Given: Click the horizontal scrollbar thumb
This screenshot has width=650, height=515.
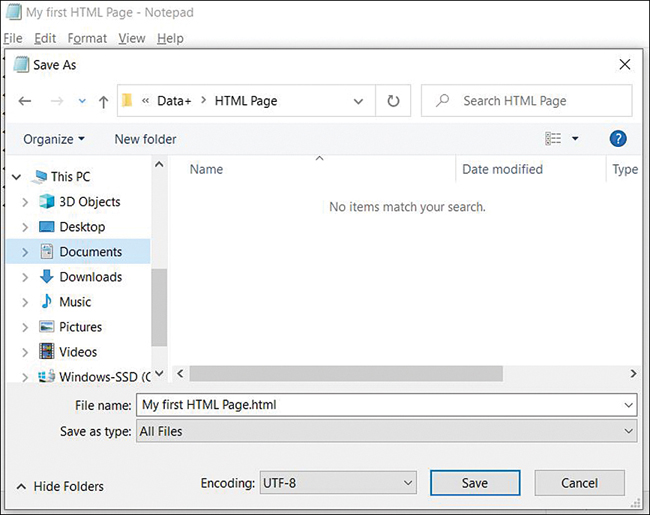Looking at the screenshot, I should (346, 374).
